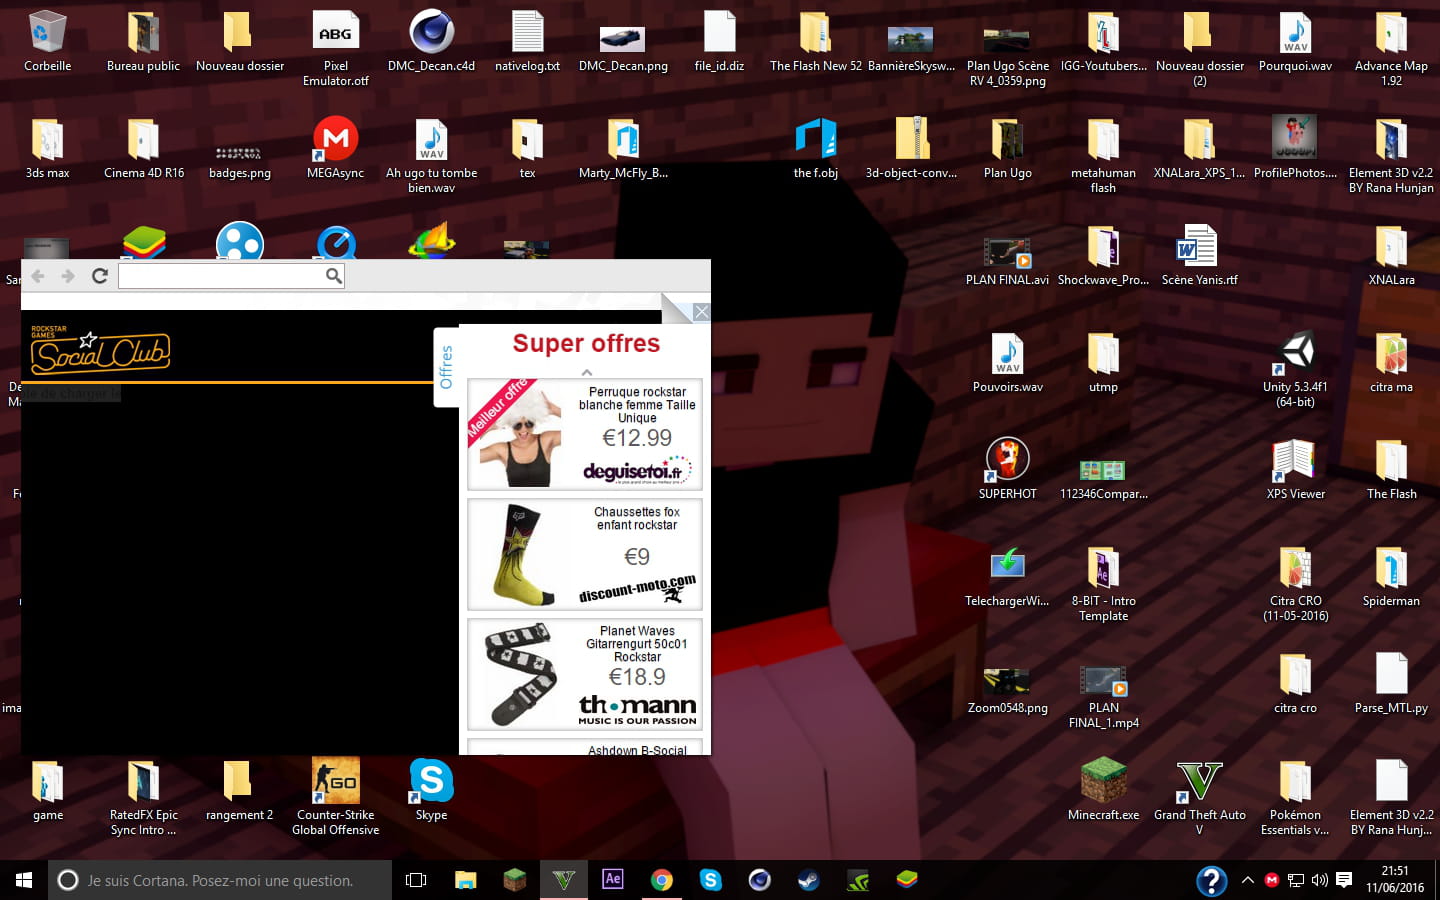
Task: Open Steam from the taskbar
Action: pyautogui.click(x=808, y=880)
